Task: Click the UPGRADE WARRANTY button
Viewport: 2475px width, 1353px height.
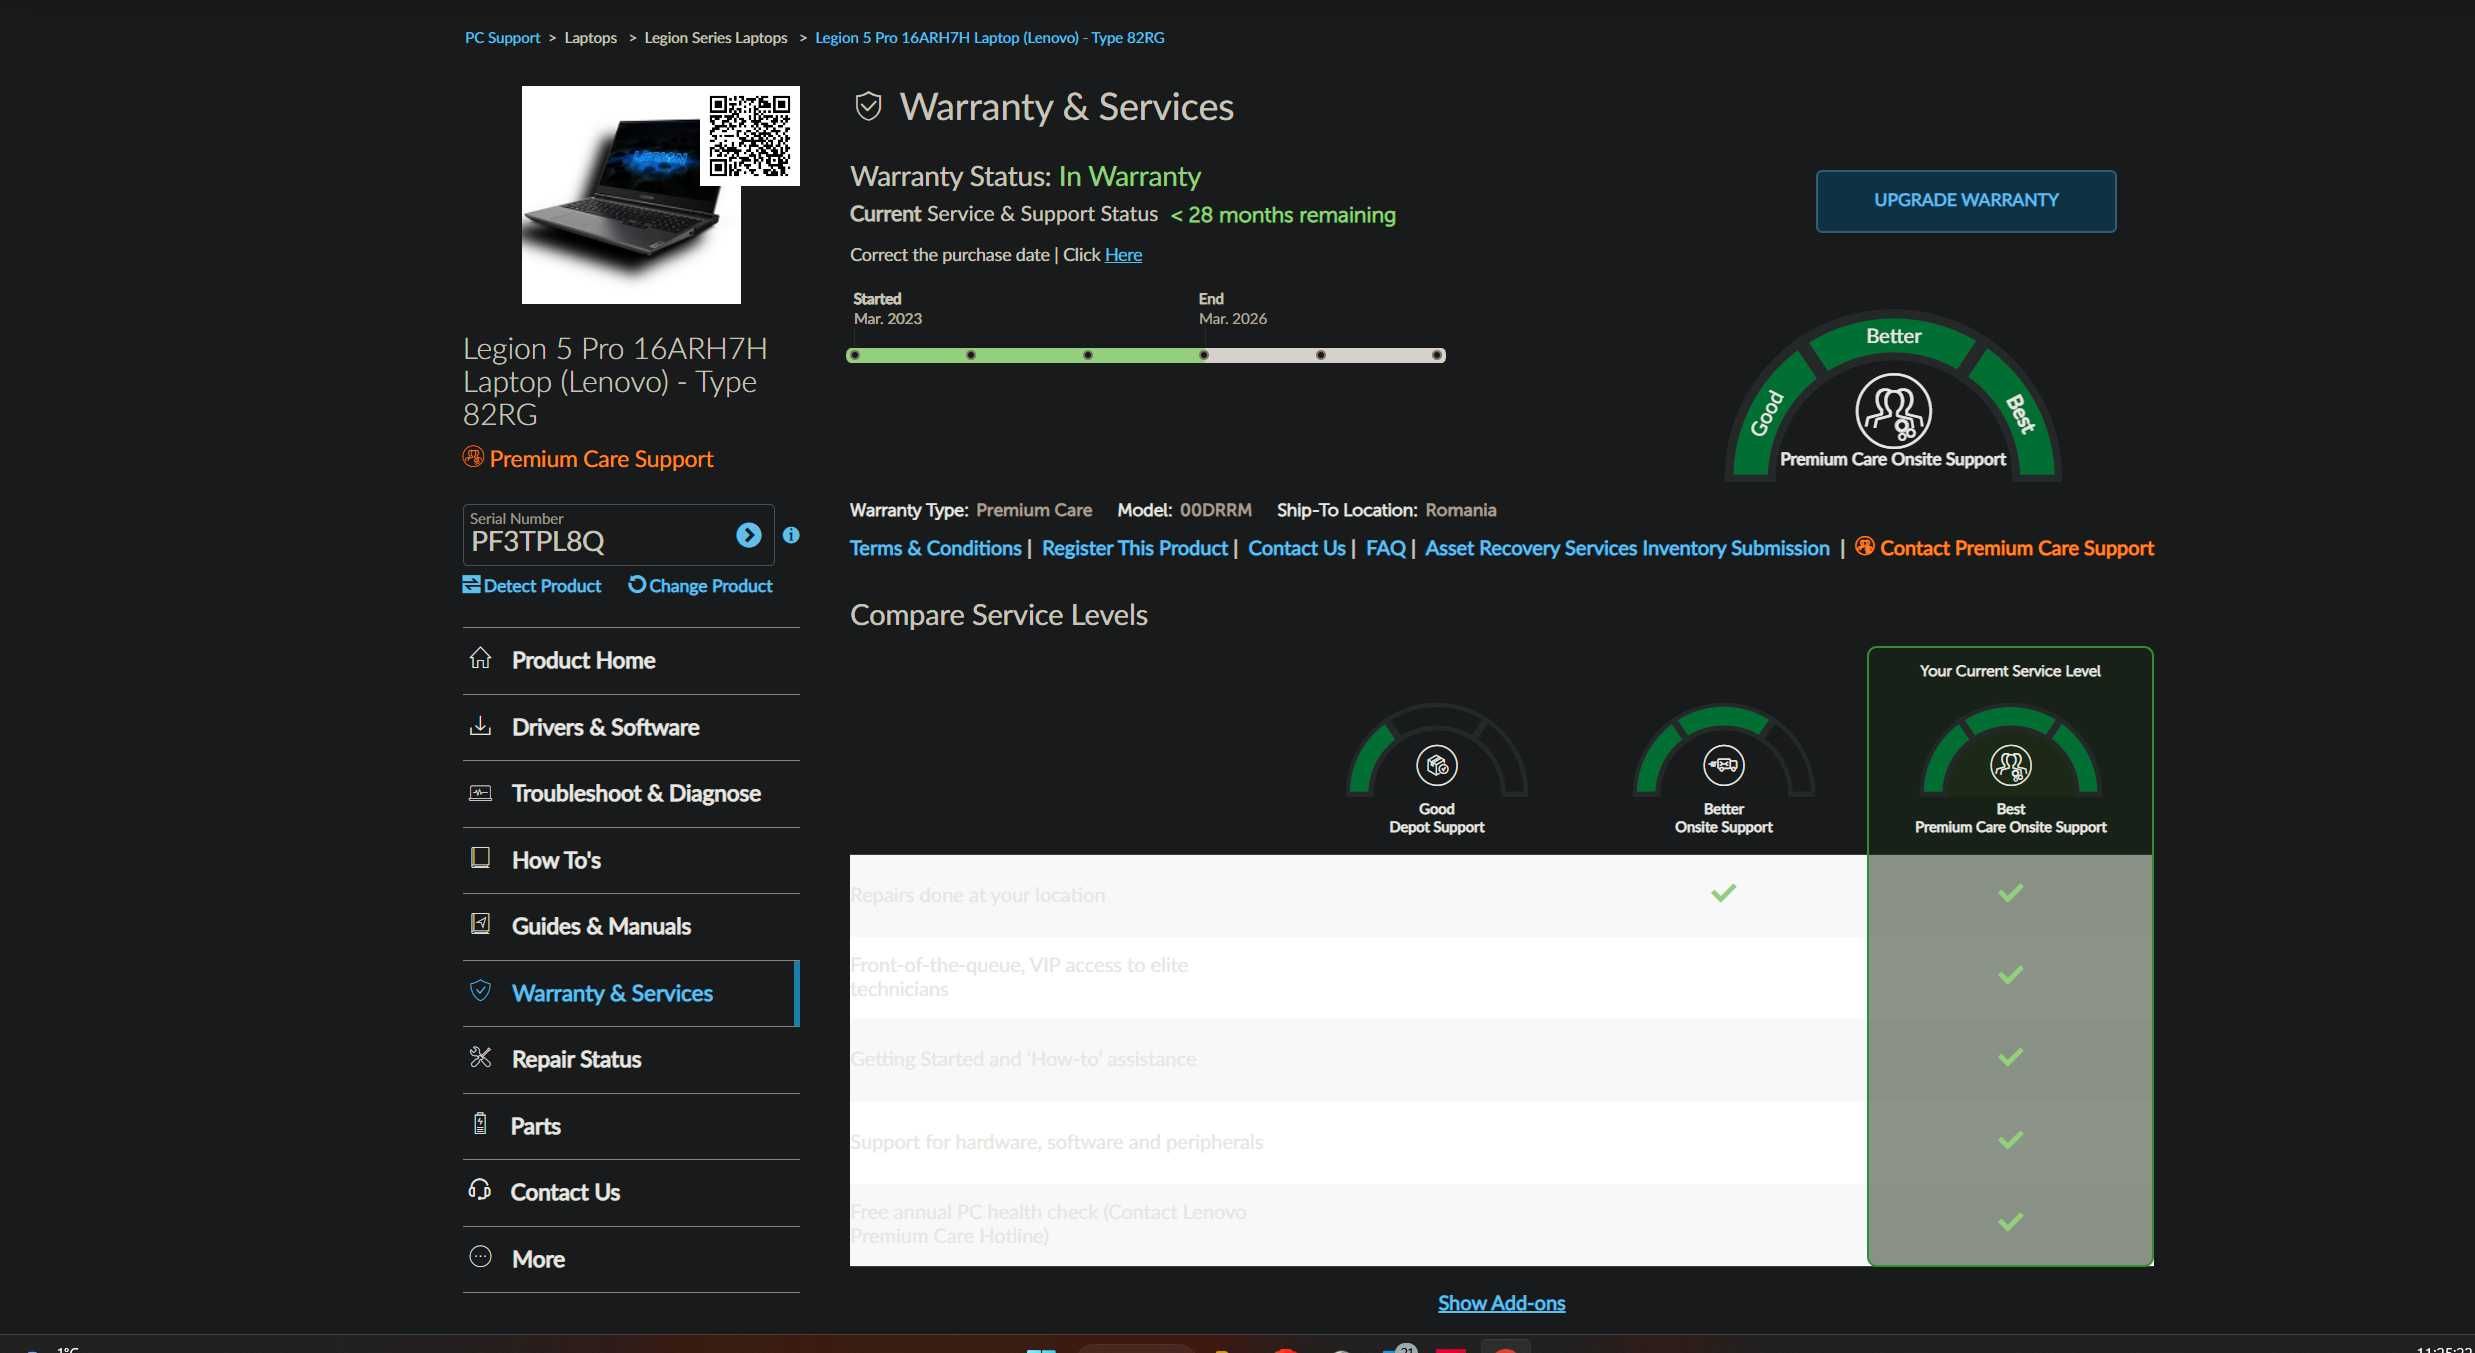Action: [x=1965, y=200]
